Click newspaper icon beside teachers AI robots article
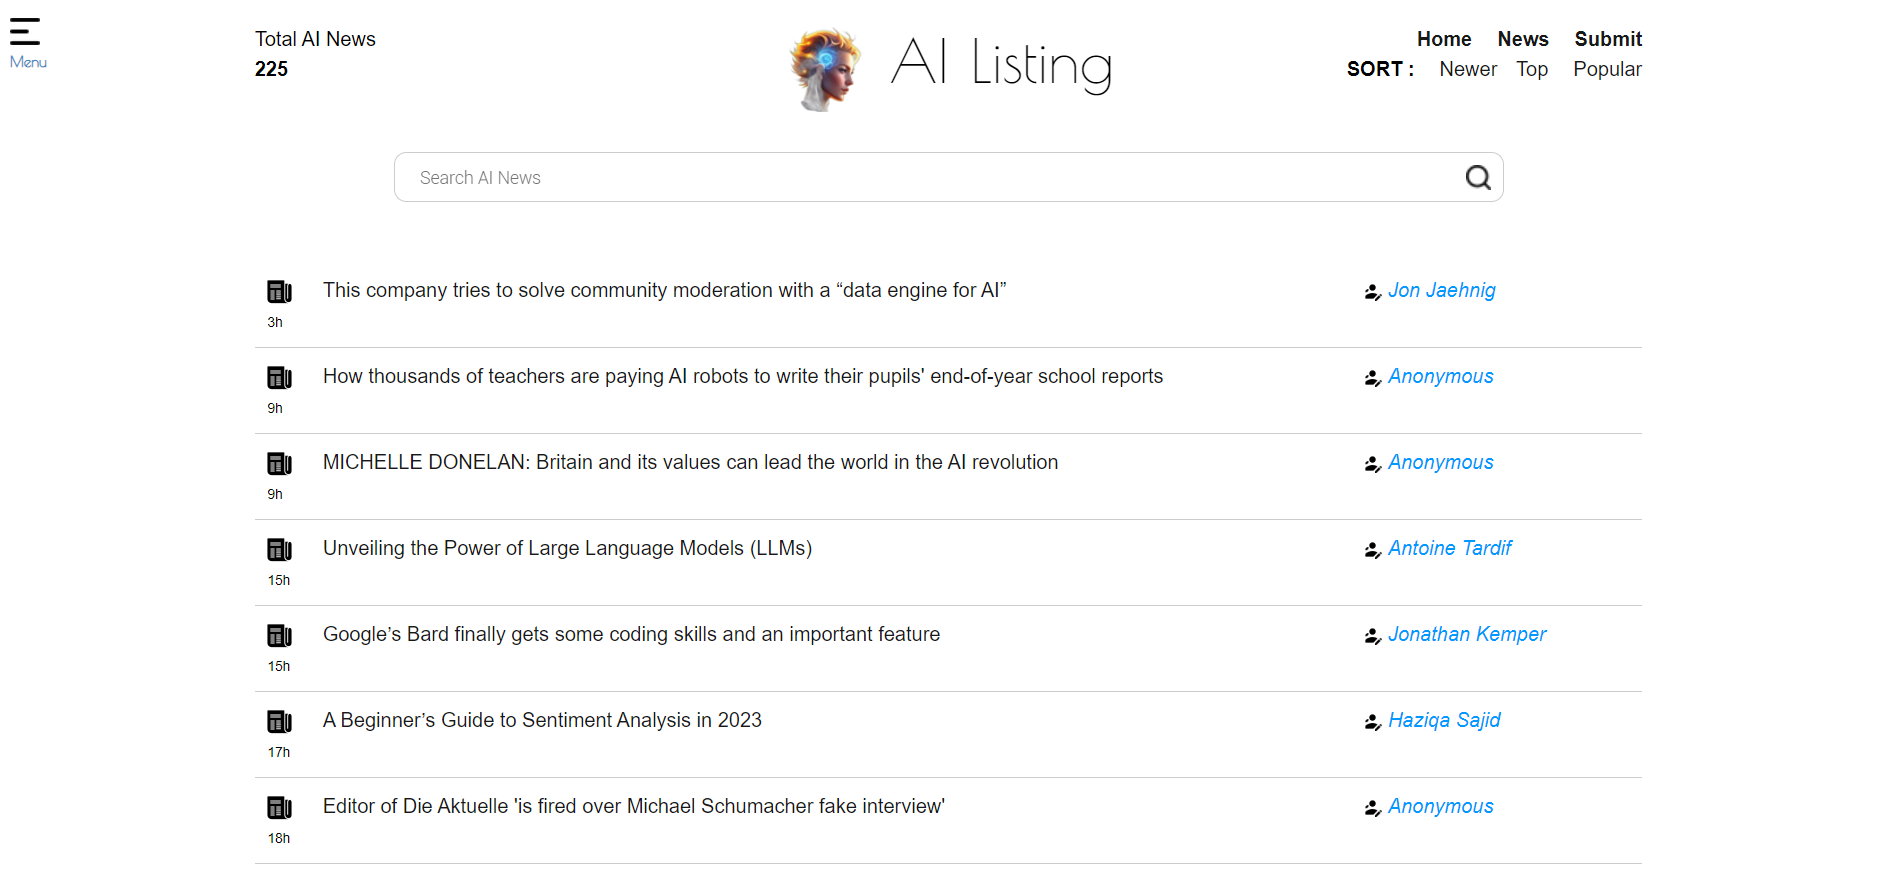Image resolution: width=1888 pixels, height=877 pixels. (x=279, y=378)
